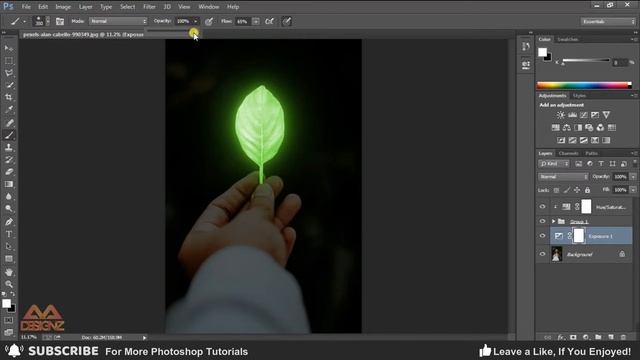Open the layer blend mode dropdown

pos(563,177)
